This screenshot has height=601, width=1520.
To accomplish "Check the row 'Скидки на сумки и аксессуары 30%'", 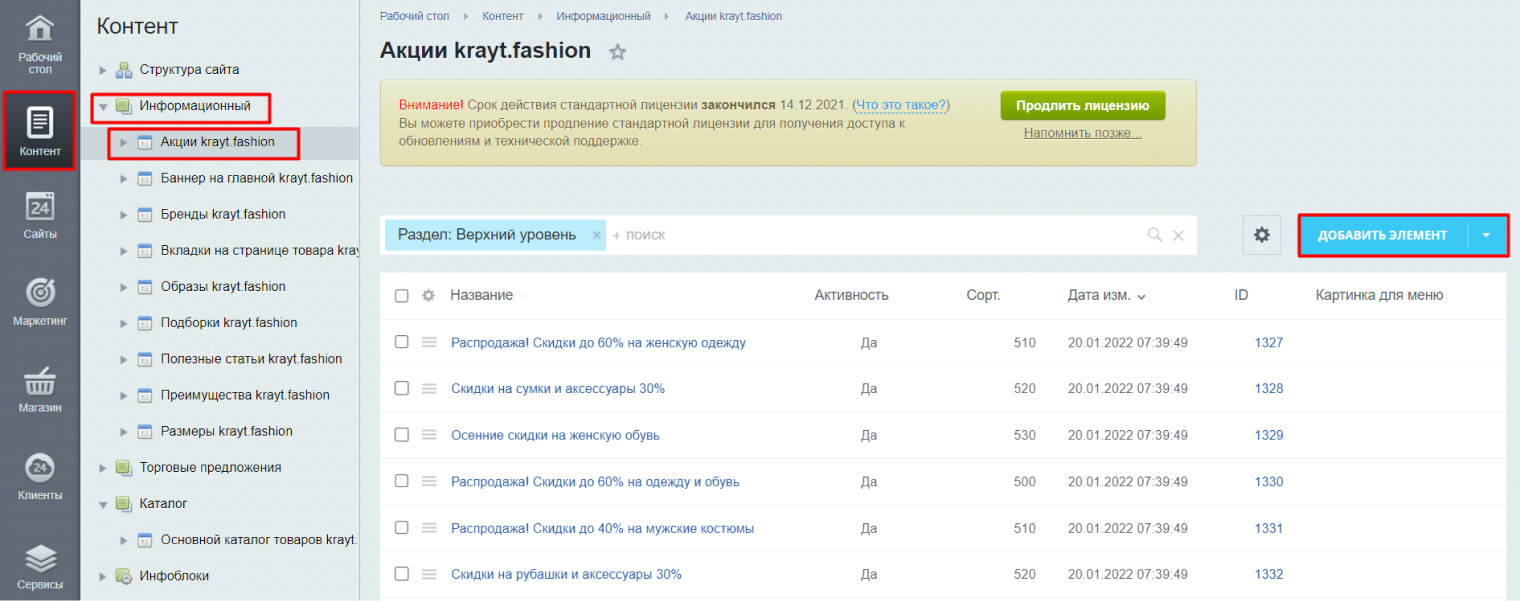I will click(402, 388).
